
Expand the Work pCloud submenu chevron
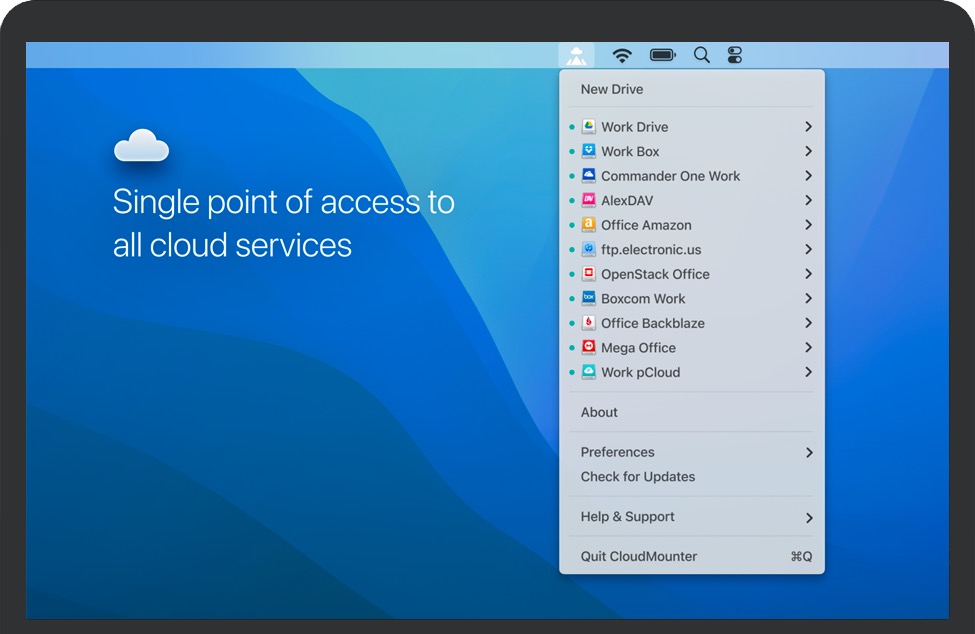pyautogui.click(x=808, y=372)
